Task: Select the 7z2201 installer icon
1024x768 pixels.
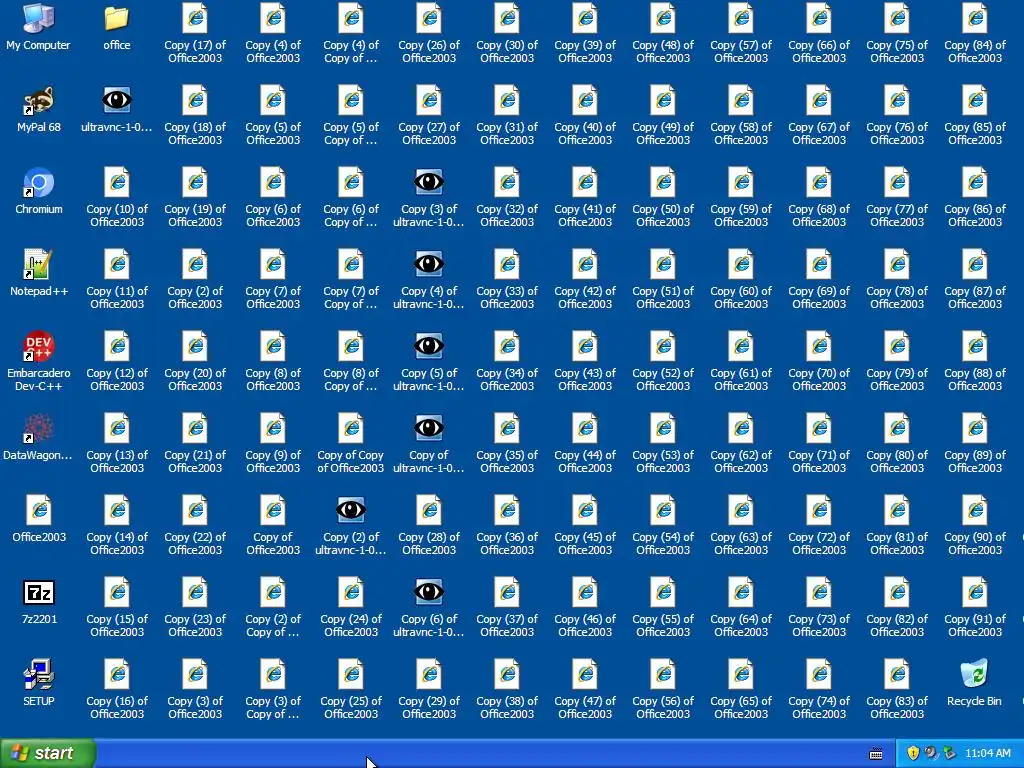Action: tap(39, 592)
